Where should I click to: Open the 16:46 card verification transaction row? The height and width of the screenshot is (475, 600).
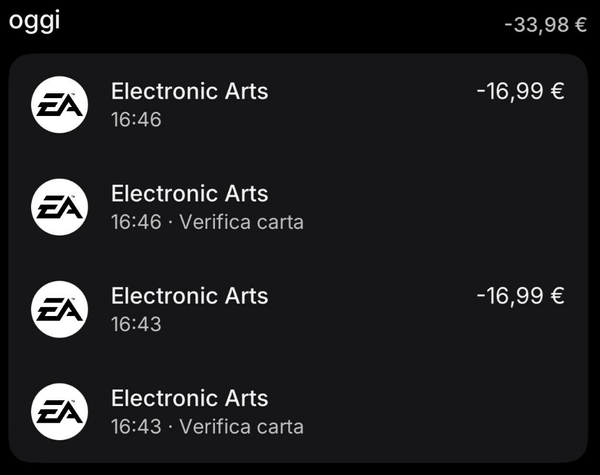[400, 207]
